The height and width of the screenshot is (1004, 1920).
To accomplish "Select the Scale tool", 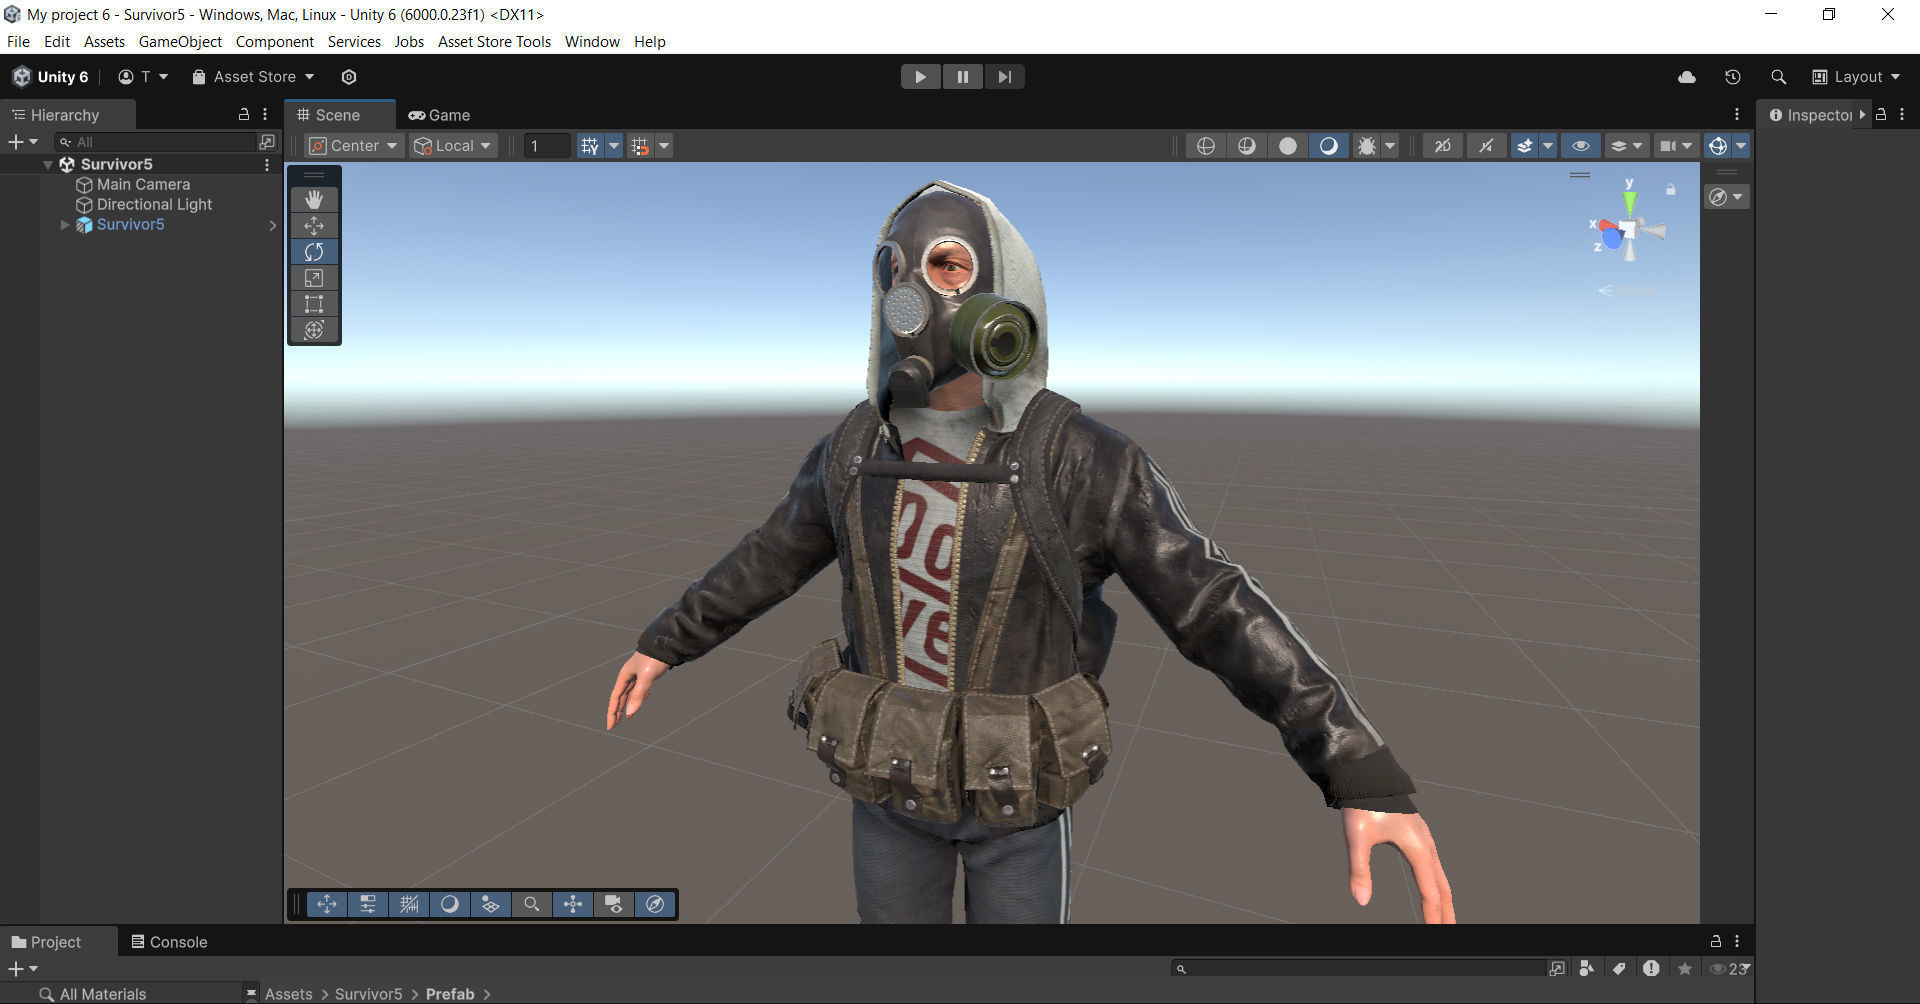I will point(314,277).
